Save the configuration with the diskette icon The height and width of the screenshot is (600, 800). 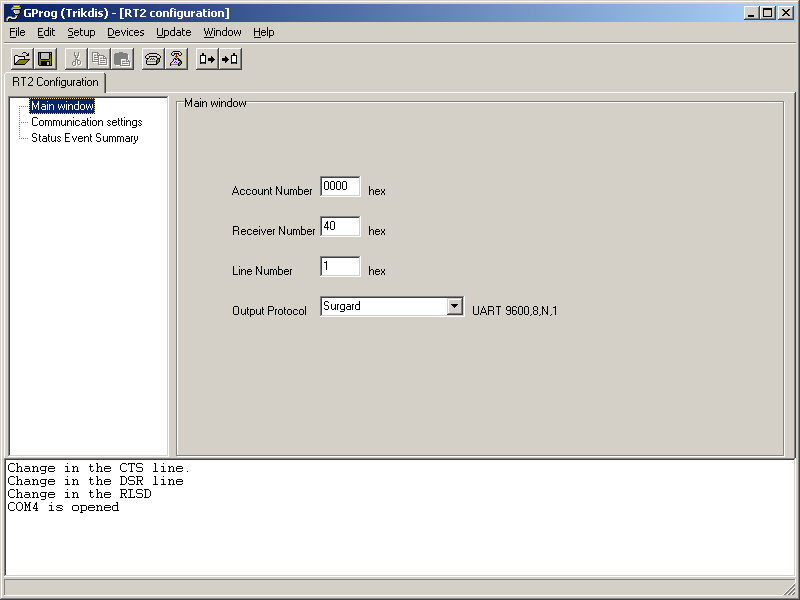coord(45,58)
